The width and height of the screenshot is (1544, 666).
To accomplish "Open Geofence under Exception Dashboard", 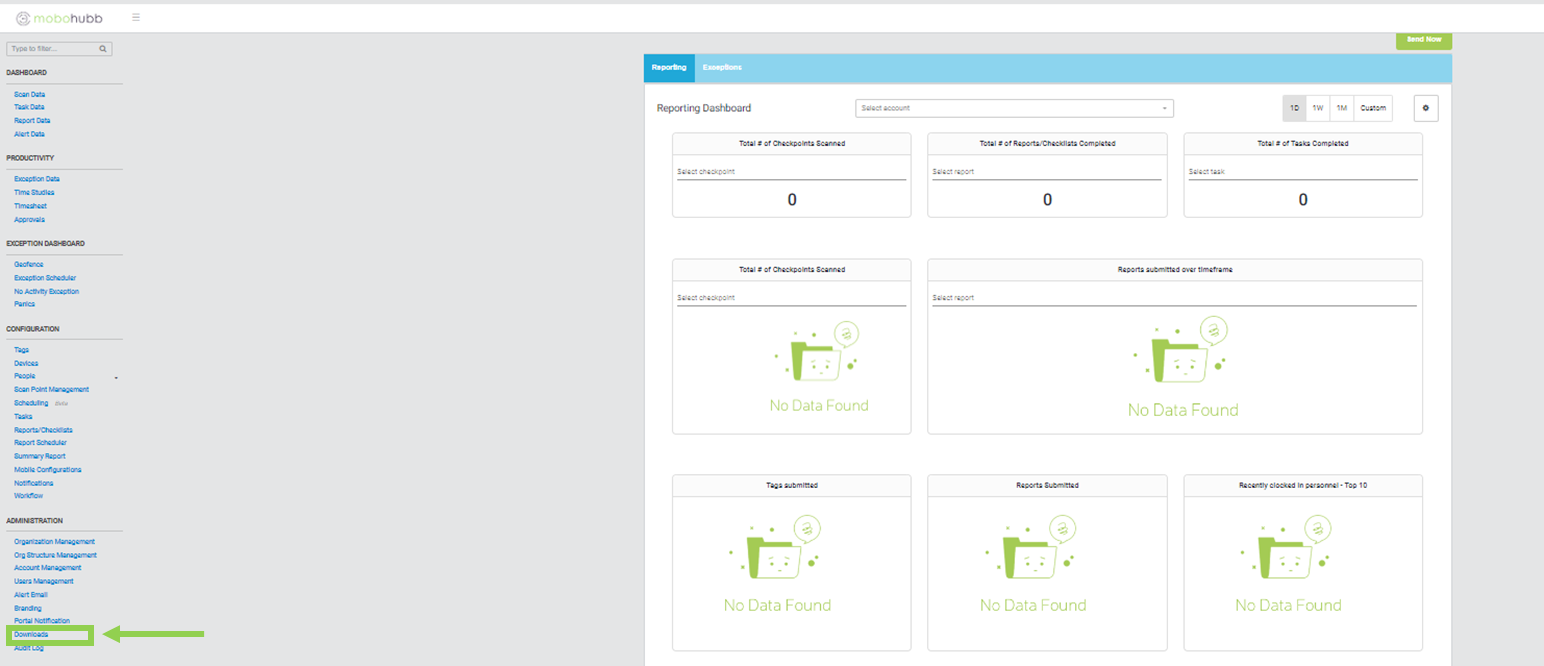I will (29, 264).
